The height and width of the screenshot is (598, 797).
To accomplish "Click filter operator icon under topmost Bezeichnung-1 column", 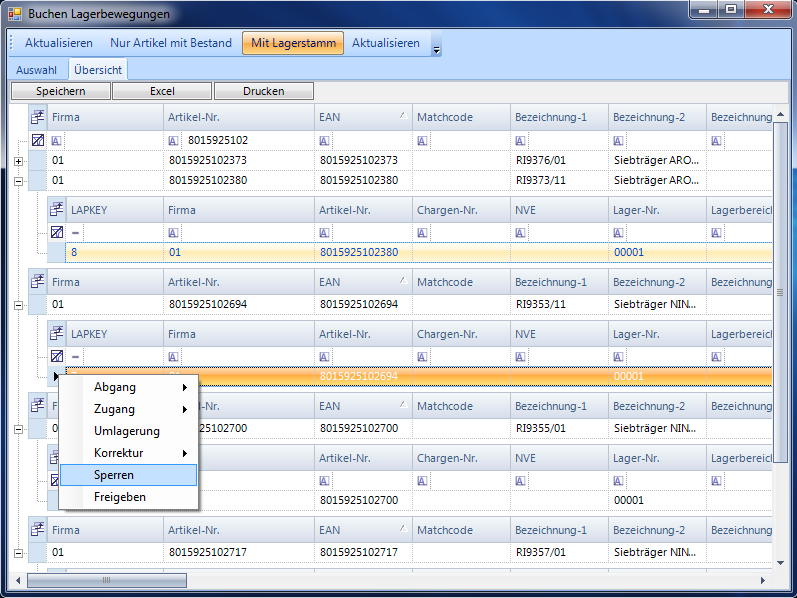I will 521,141.
